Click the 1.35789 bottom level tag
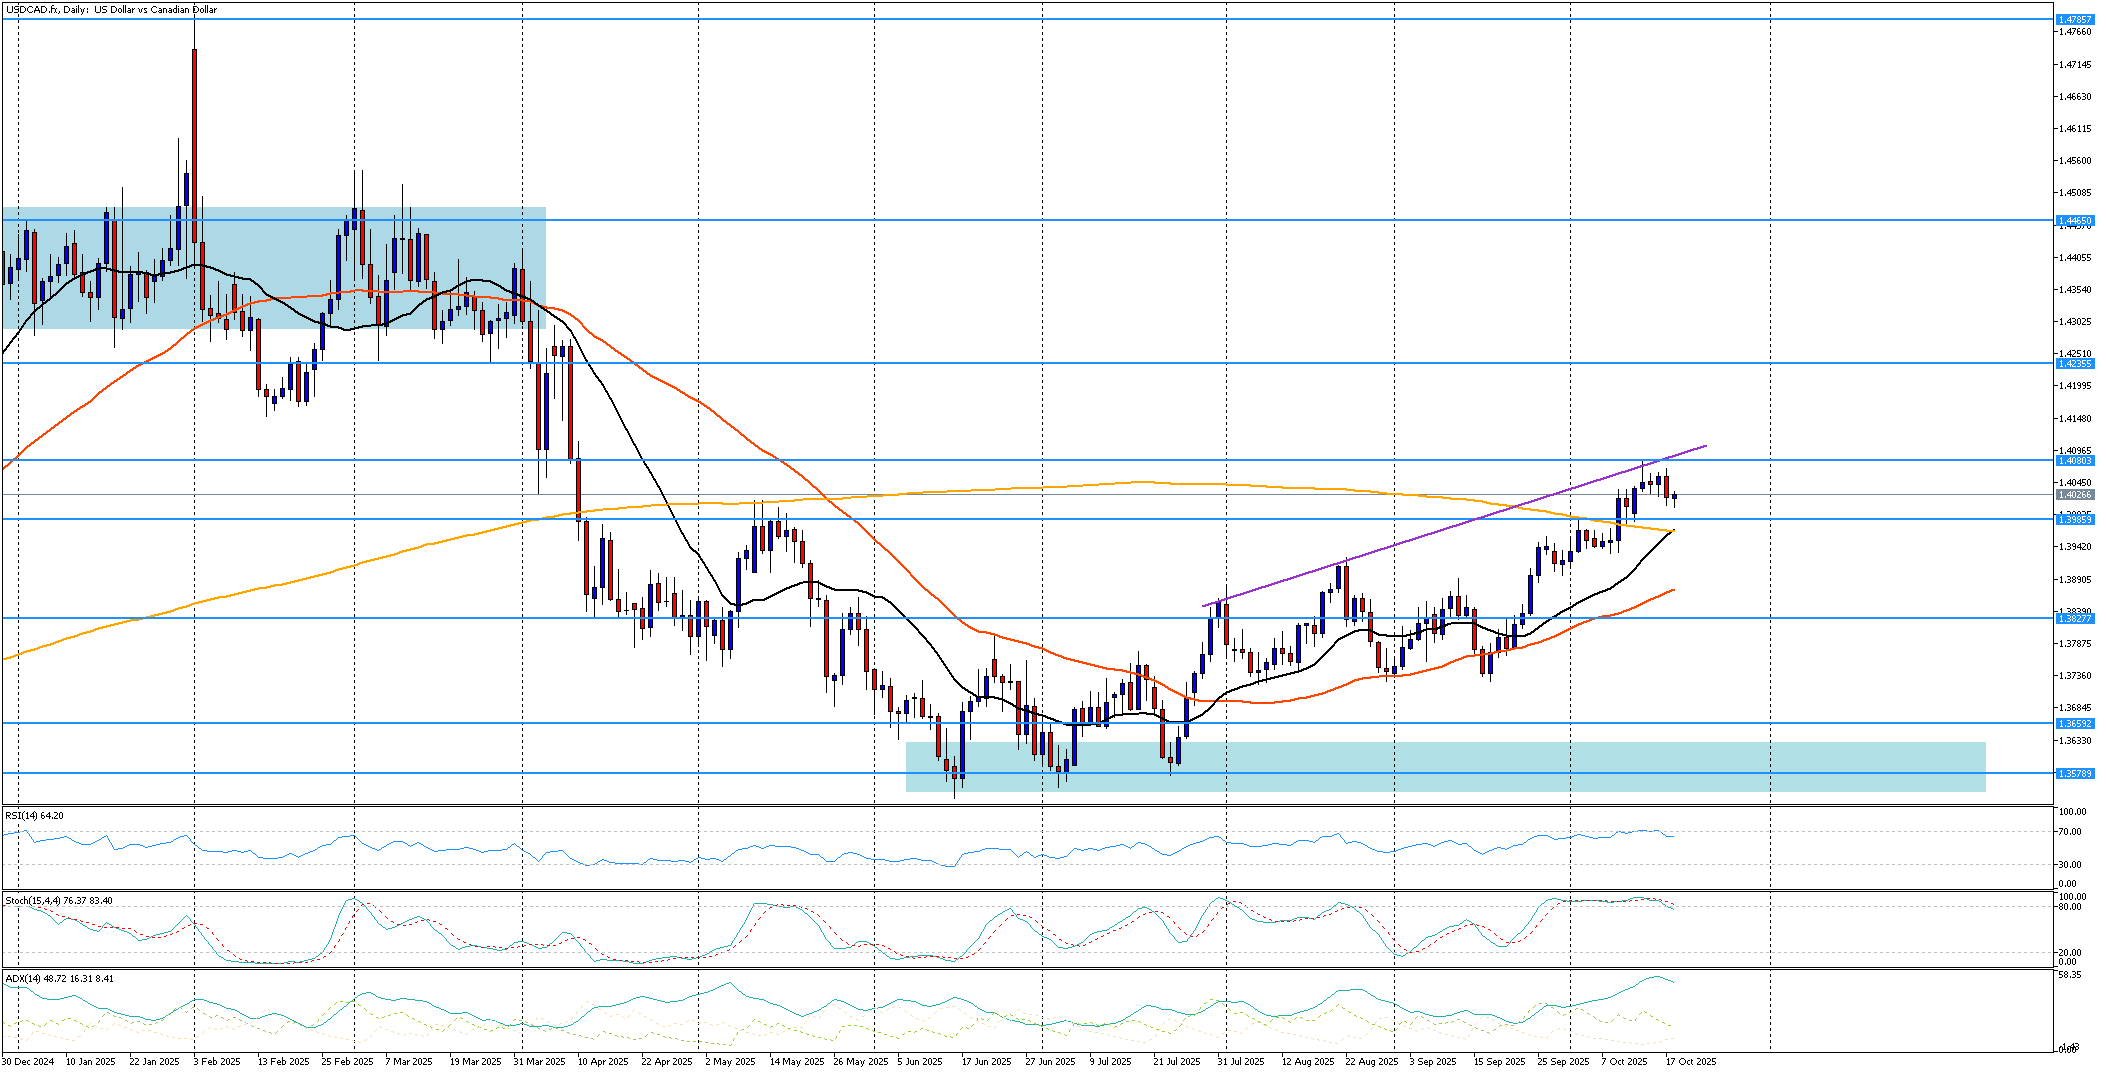This screenshot has height=1073, width=2106. (2074, 773)
